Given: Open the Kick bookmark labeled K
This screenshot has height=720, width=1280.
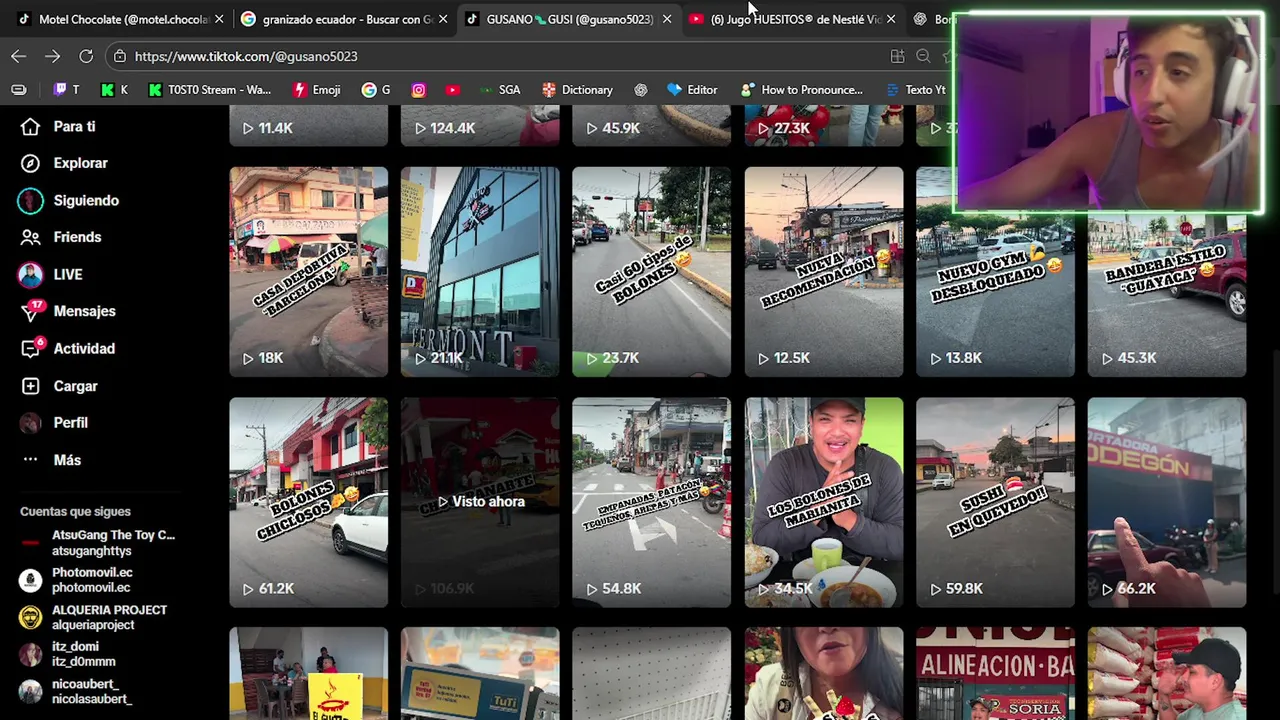Looking at the screenshot, I should click(x=114, y=90).
